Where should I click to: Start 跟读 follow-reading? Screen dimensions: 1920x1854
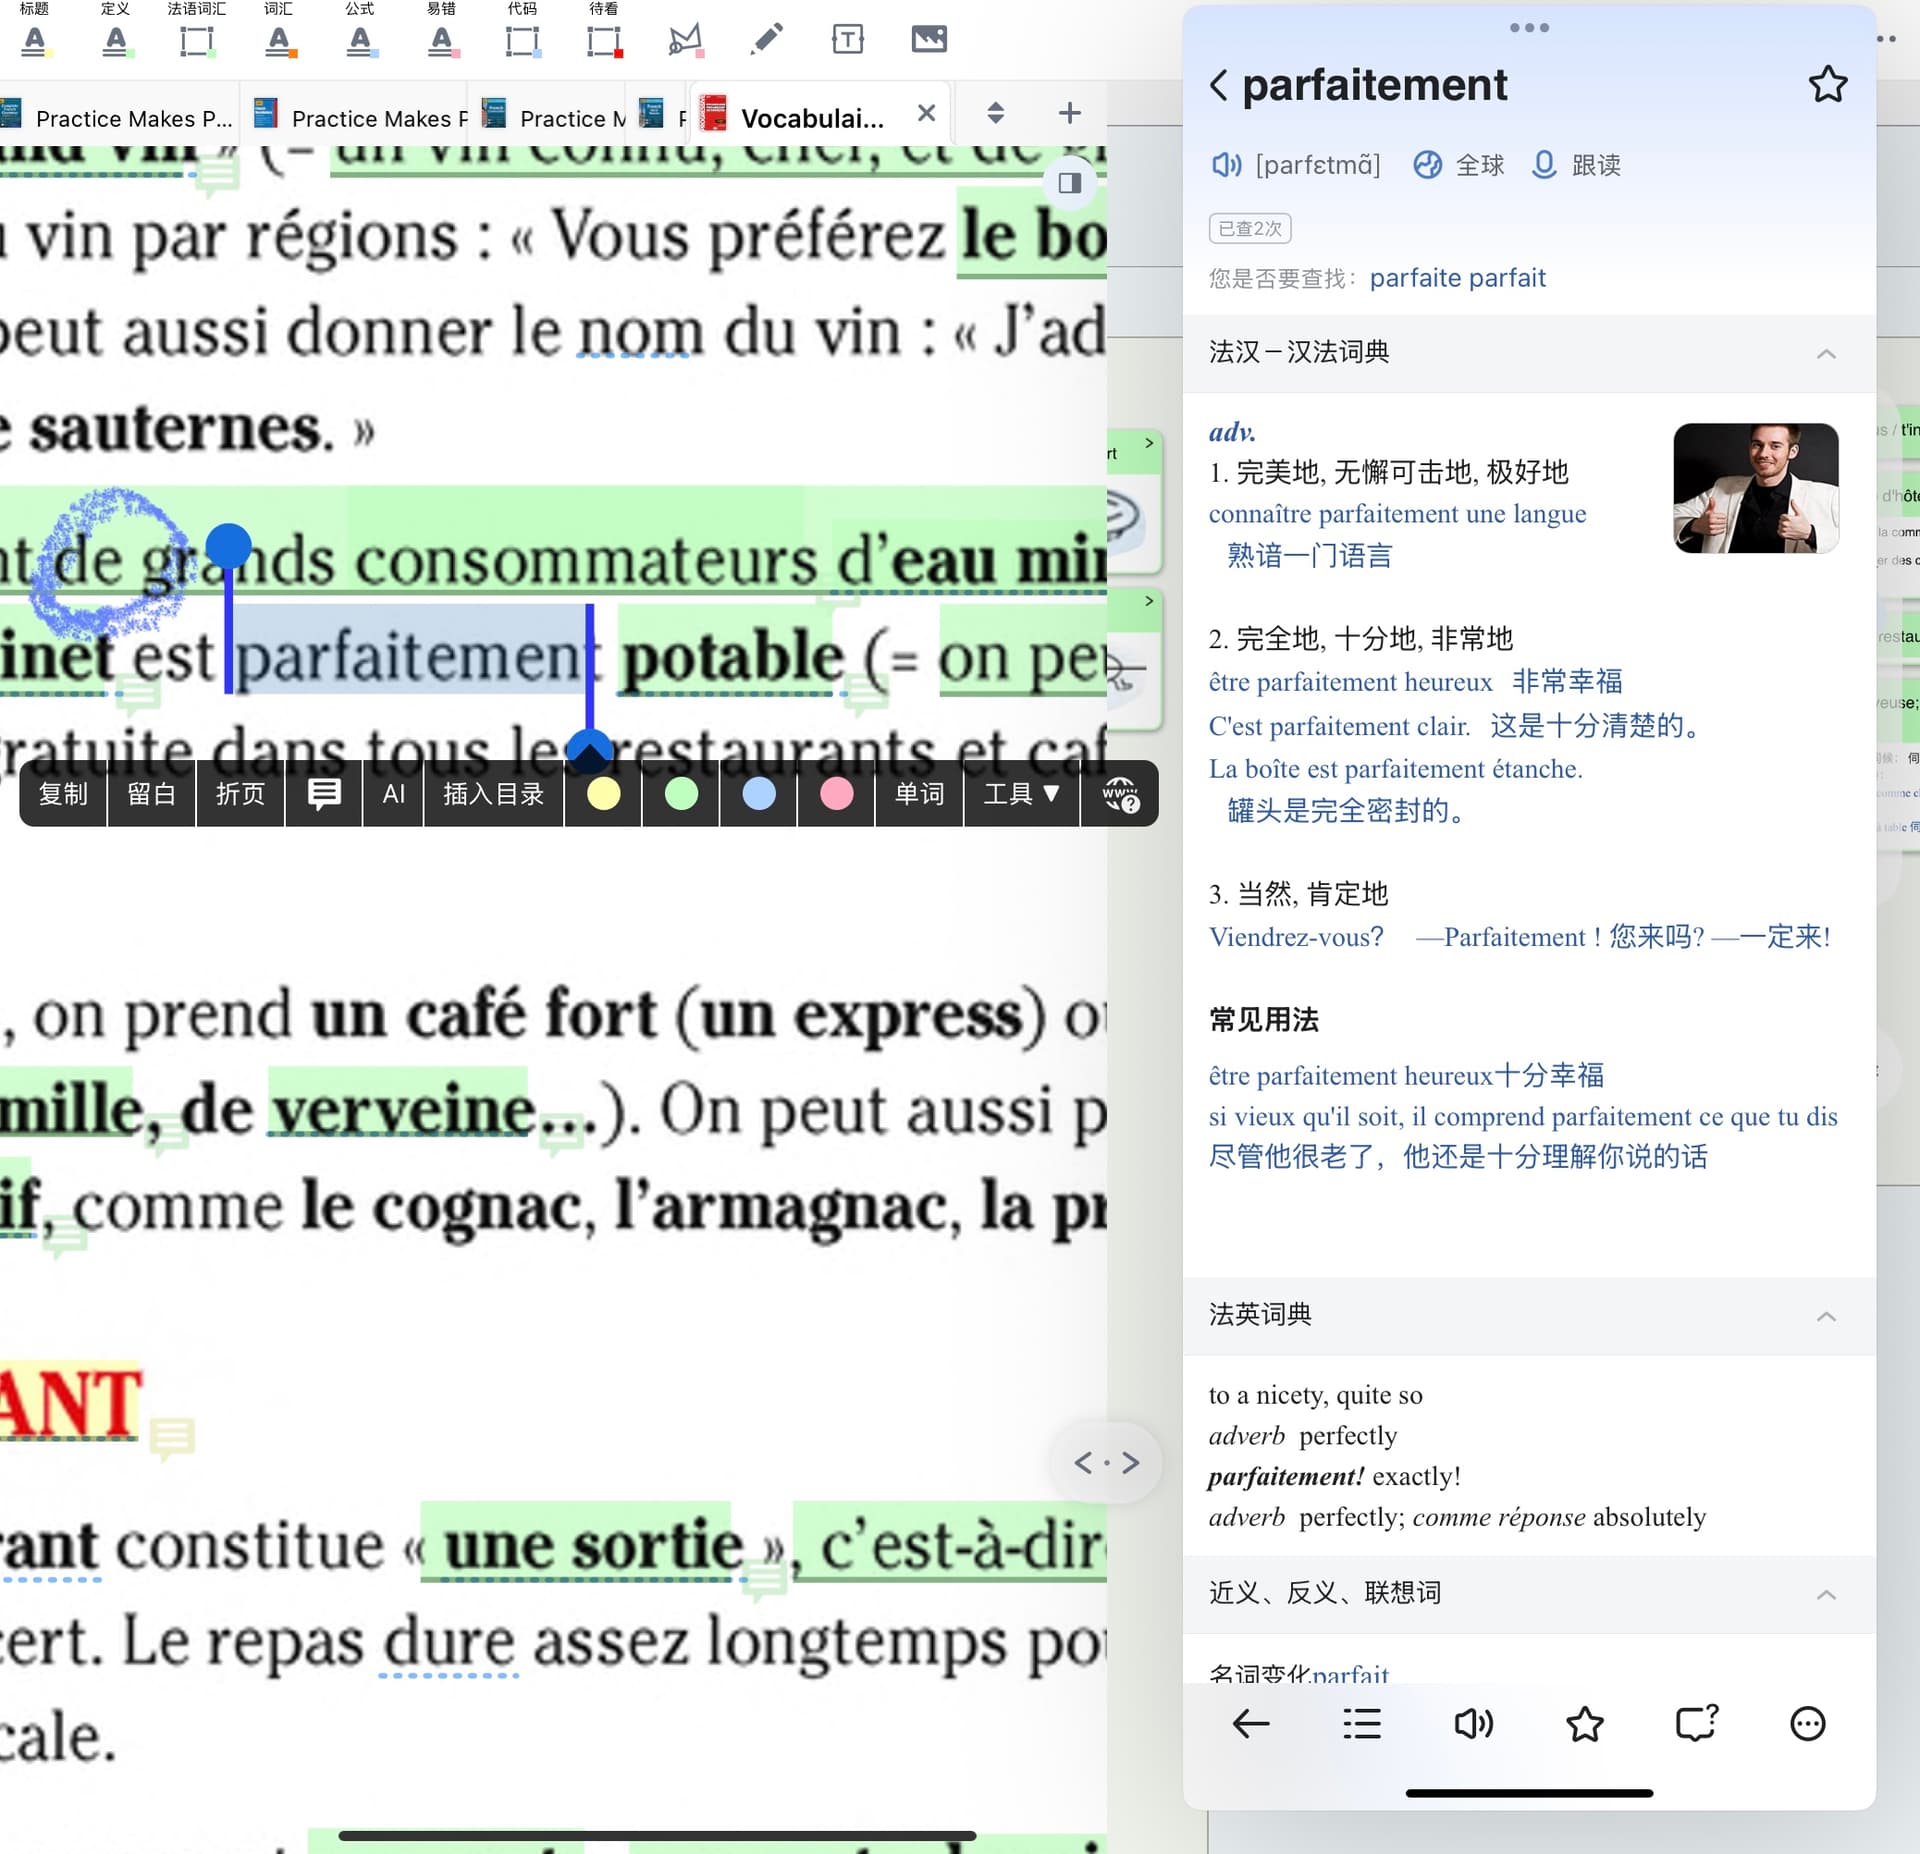point(1577,164)
